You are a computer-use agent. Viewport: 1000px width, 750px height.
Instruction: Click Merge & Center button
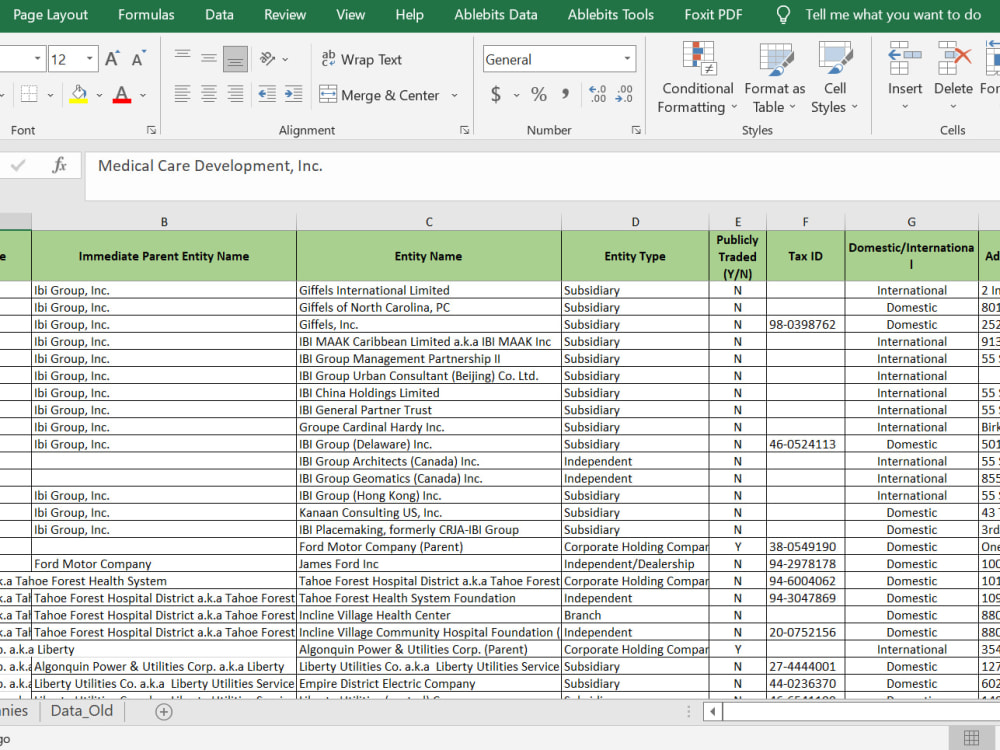379,95
